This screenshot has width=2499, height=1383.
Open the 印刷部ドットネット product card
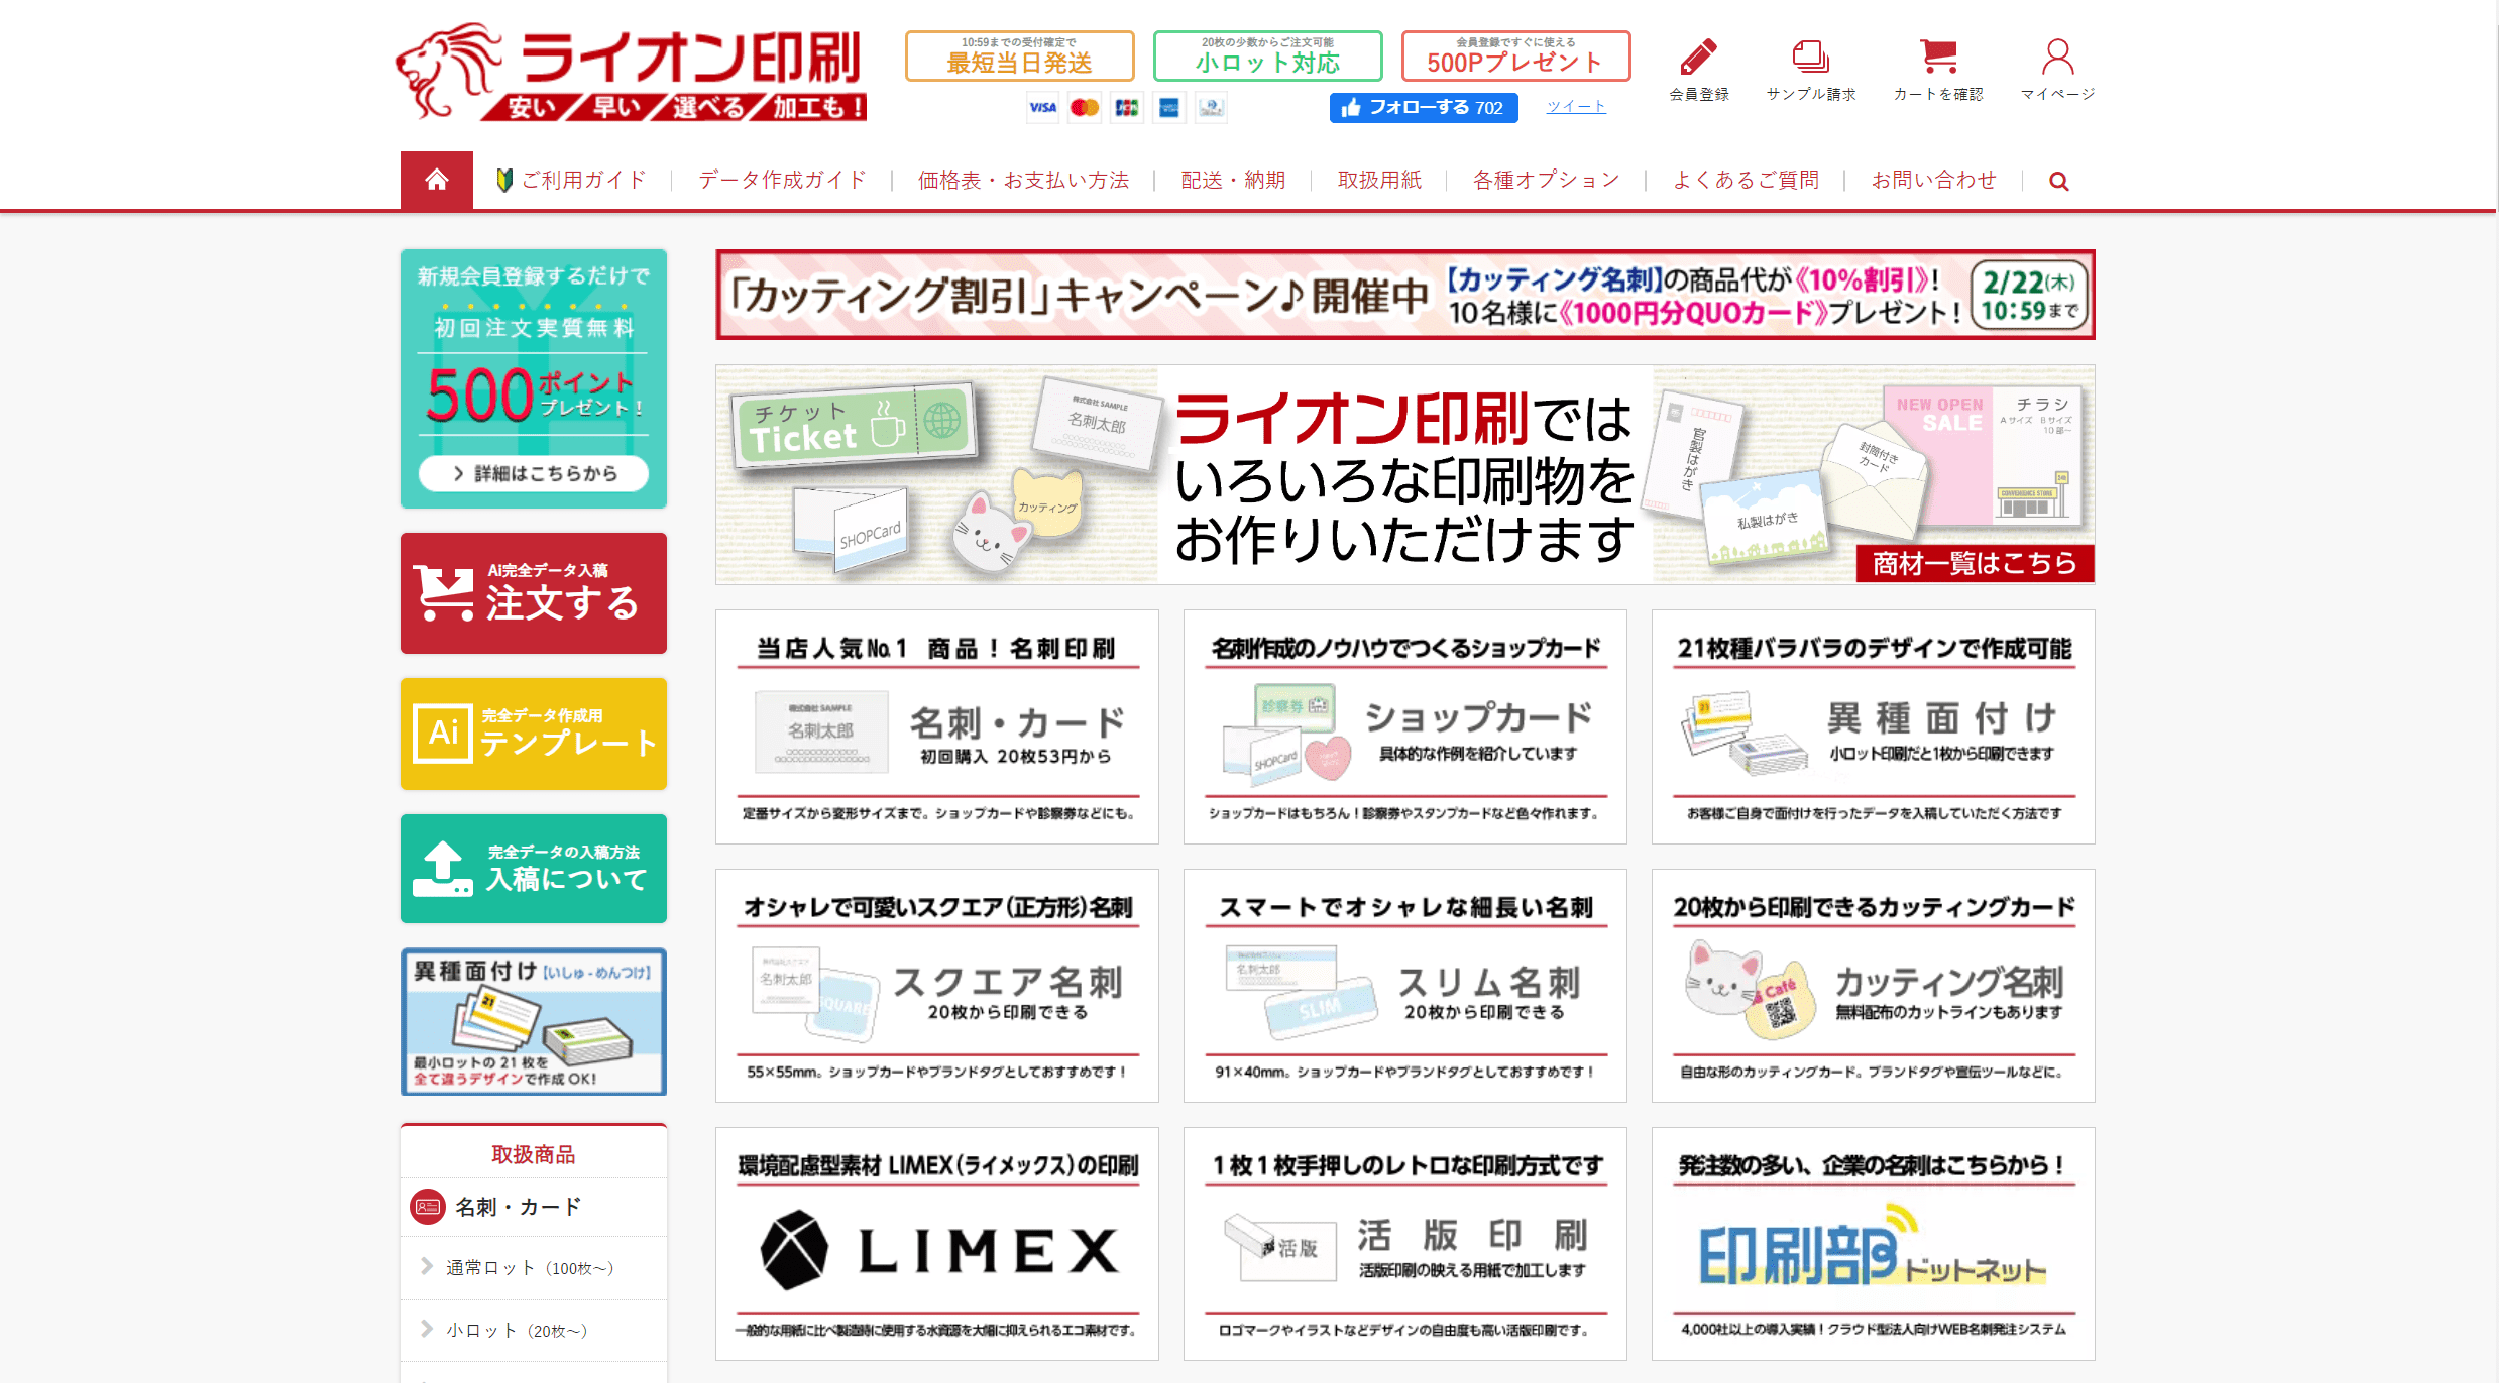click(x=1873, y=1244)
